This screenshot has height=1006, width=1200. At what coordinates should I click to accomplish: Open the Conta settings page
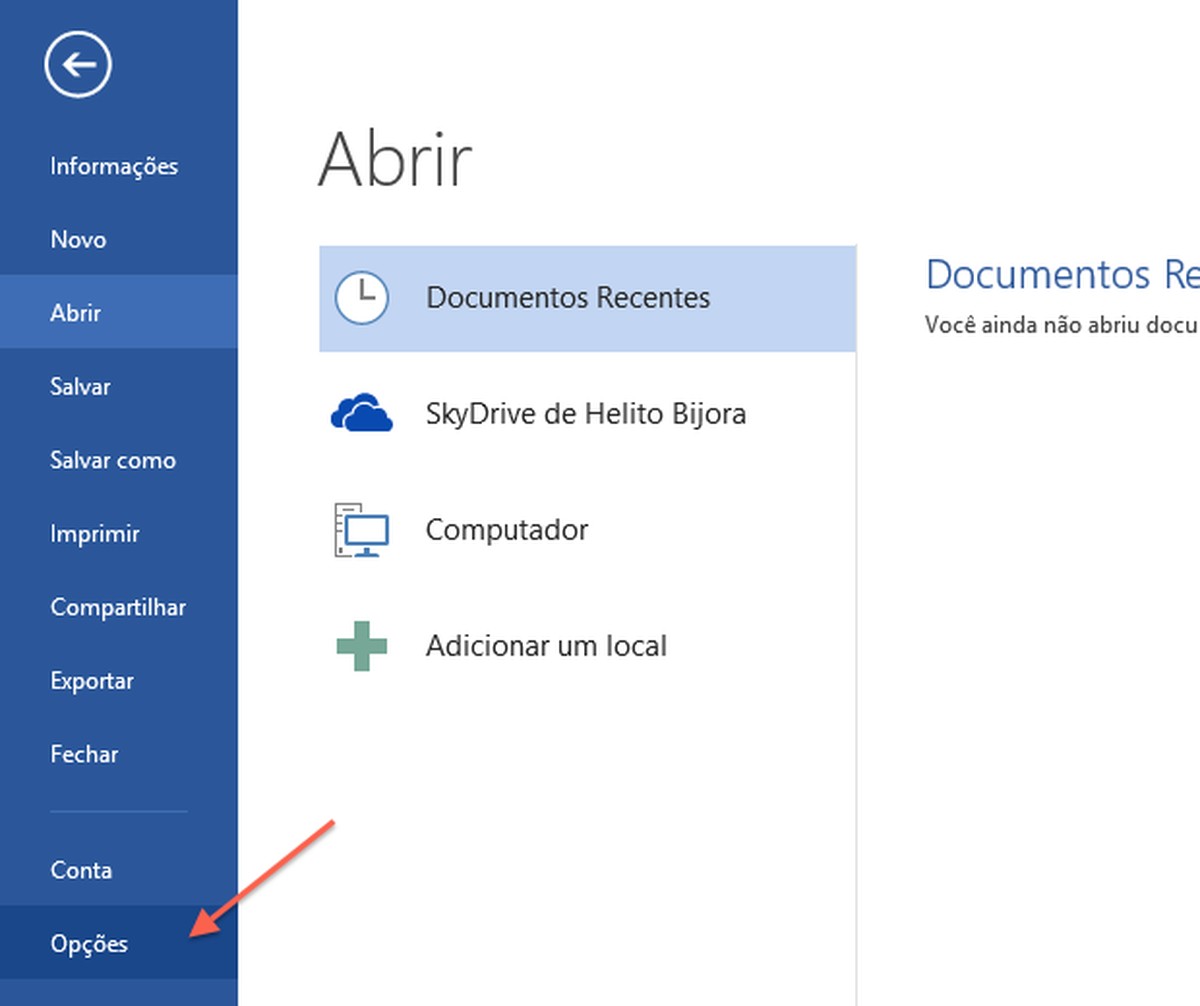coord(81,869)
